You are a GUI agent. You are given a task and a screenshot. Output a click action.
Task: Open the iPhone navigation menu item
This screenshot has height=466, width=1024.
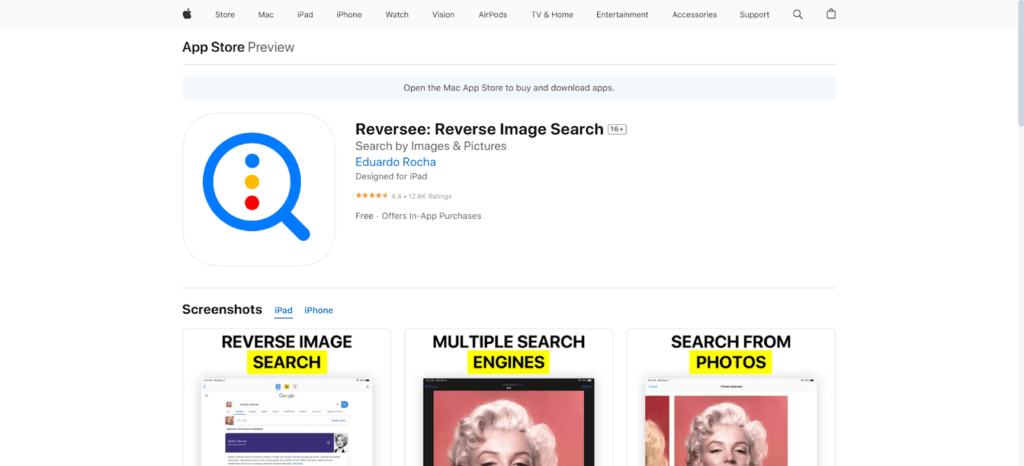(x=349, y=15)
